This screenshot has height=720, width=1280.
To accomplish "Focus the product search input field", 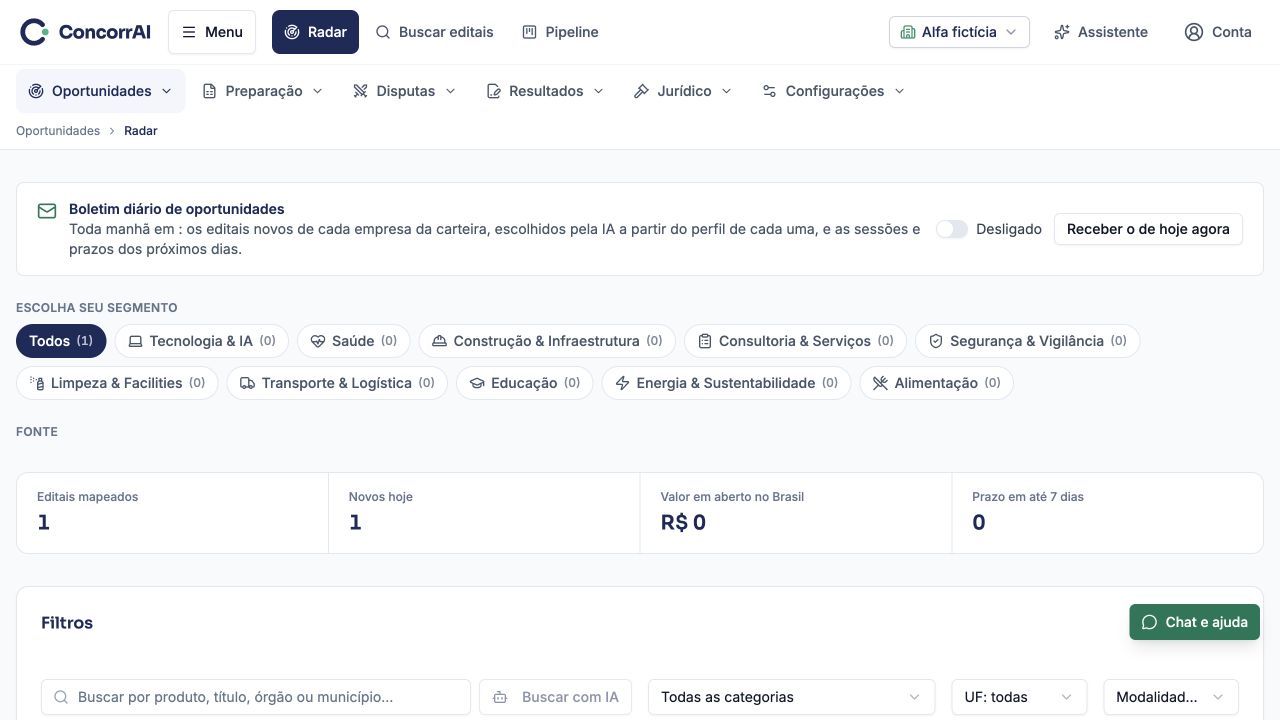I will [x=256, y=697].
